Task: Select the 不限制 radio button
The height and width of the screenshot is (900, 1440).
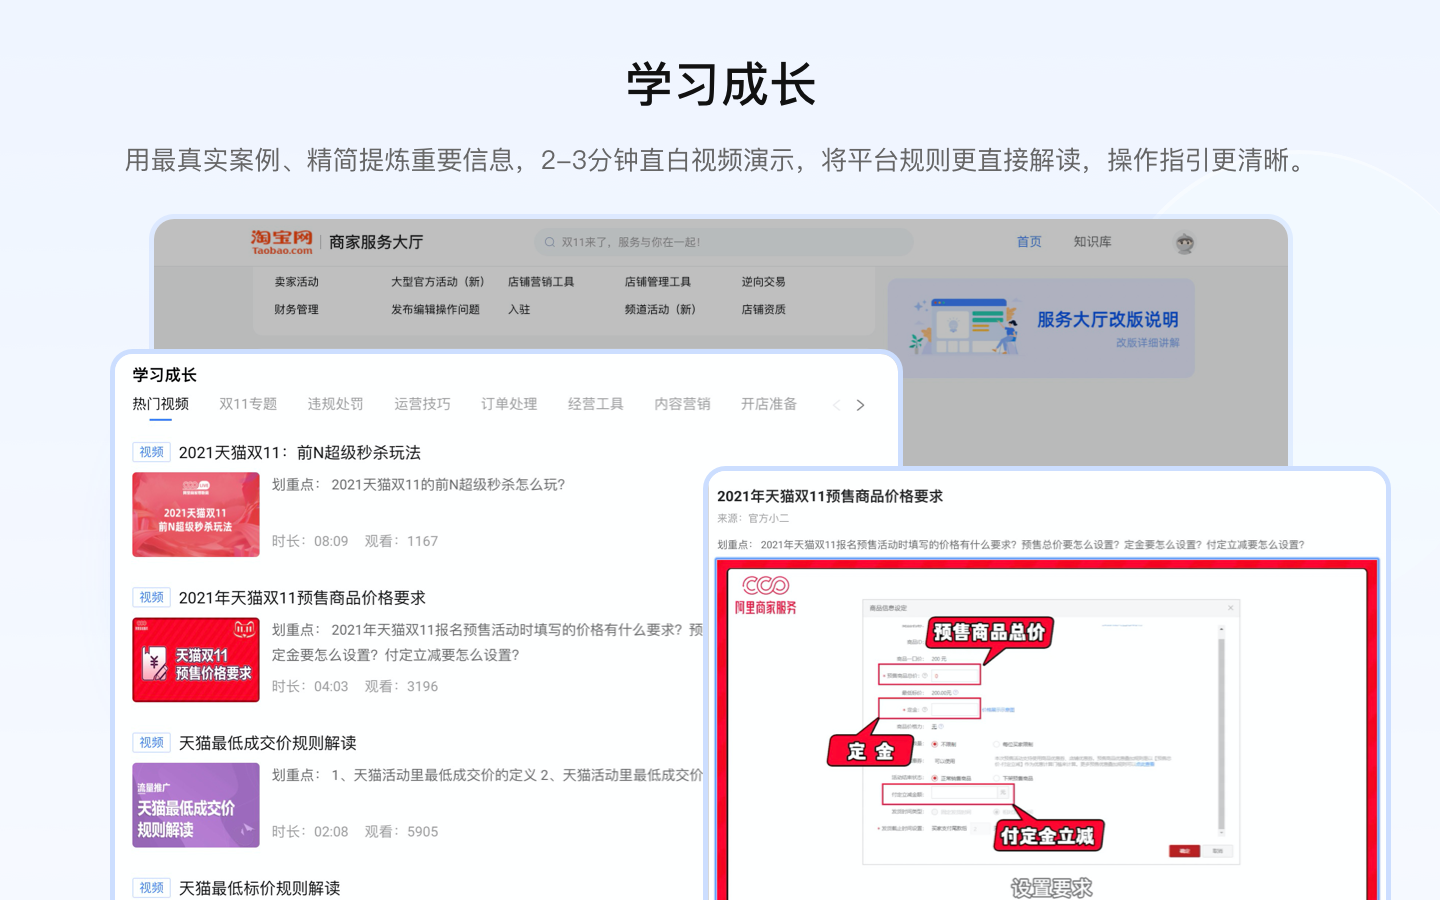Action: coord(935,744)
